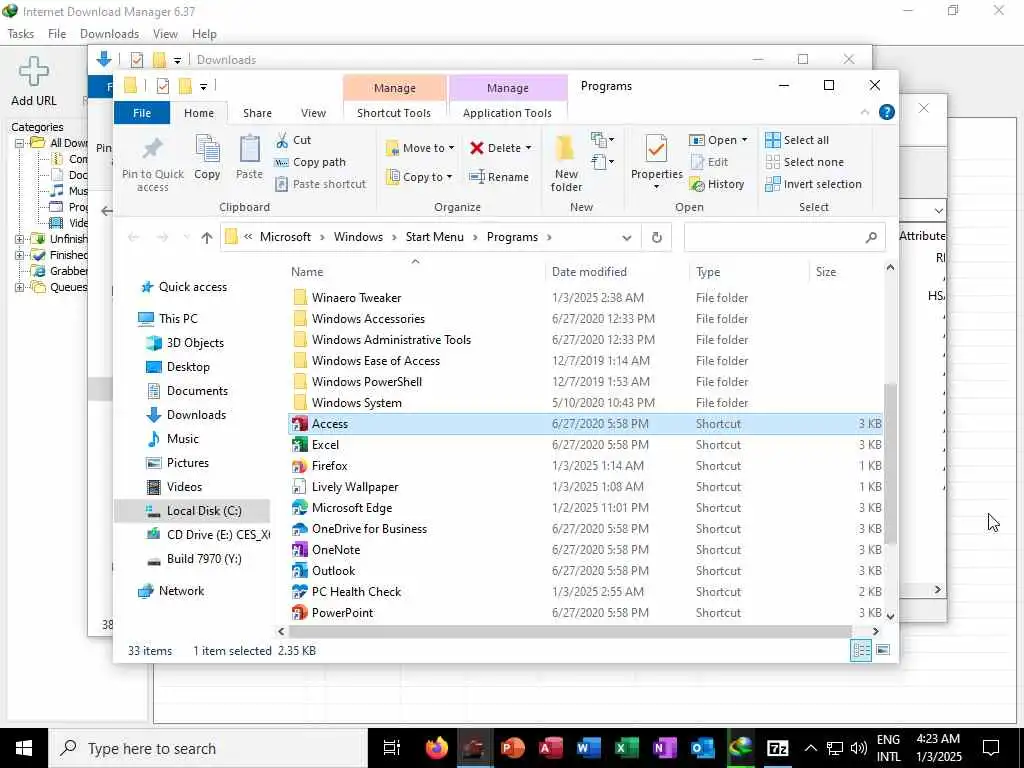Click Microsoft in the address breadcrumb

(285, 237)
